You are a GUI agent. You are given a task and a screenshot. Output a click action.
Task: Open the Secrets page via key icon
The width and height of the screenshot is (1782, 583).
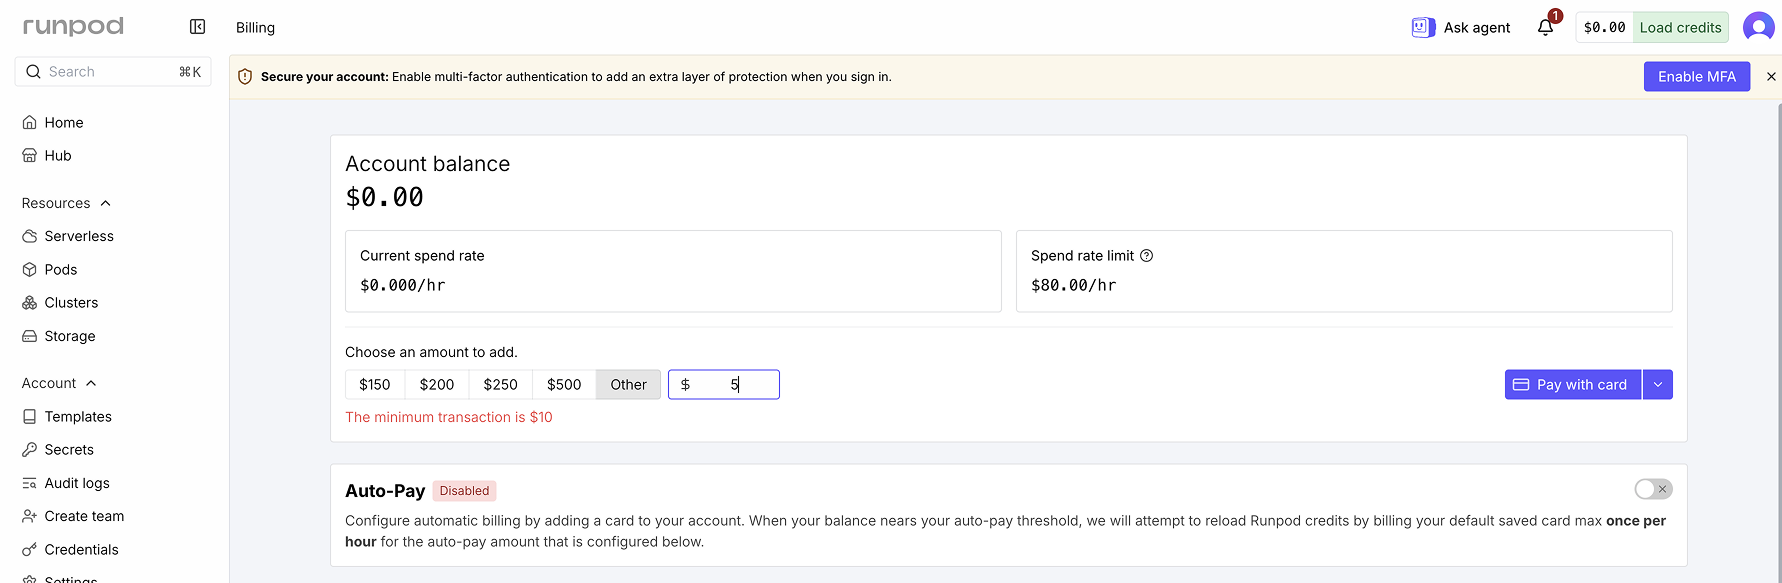coord(30,450)
